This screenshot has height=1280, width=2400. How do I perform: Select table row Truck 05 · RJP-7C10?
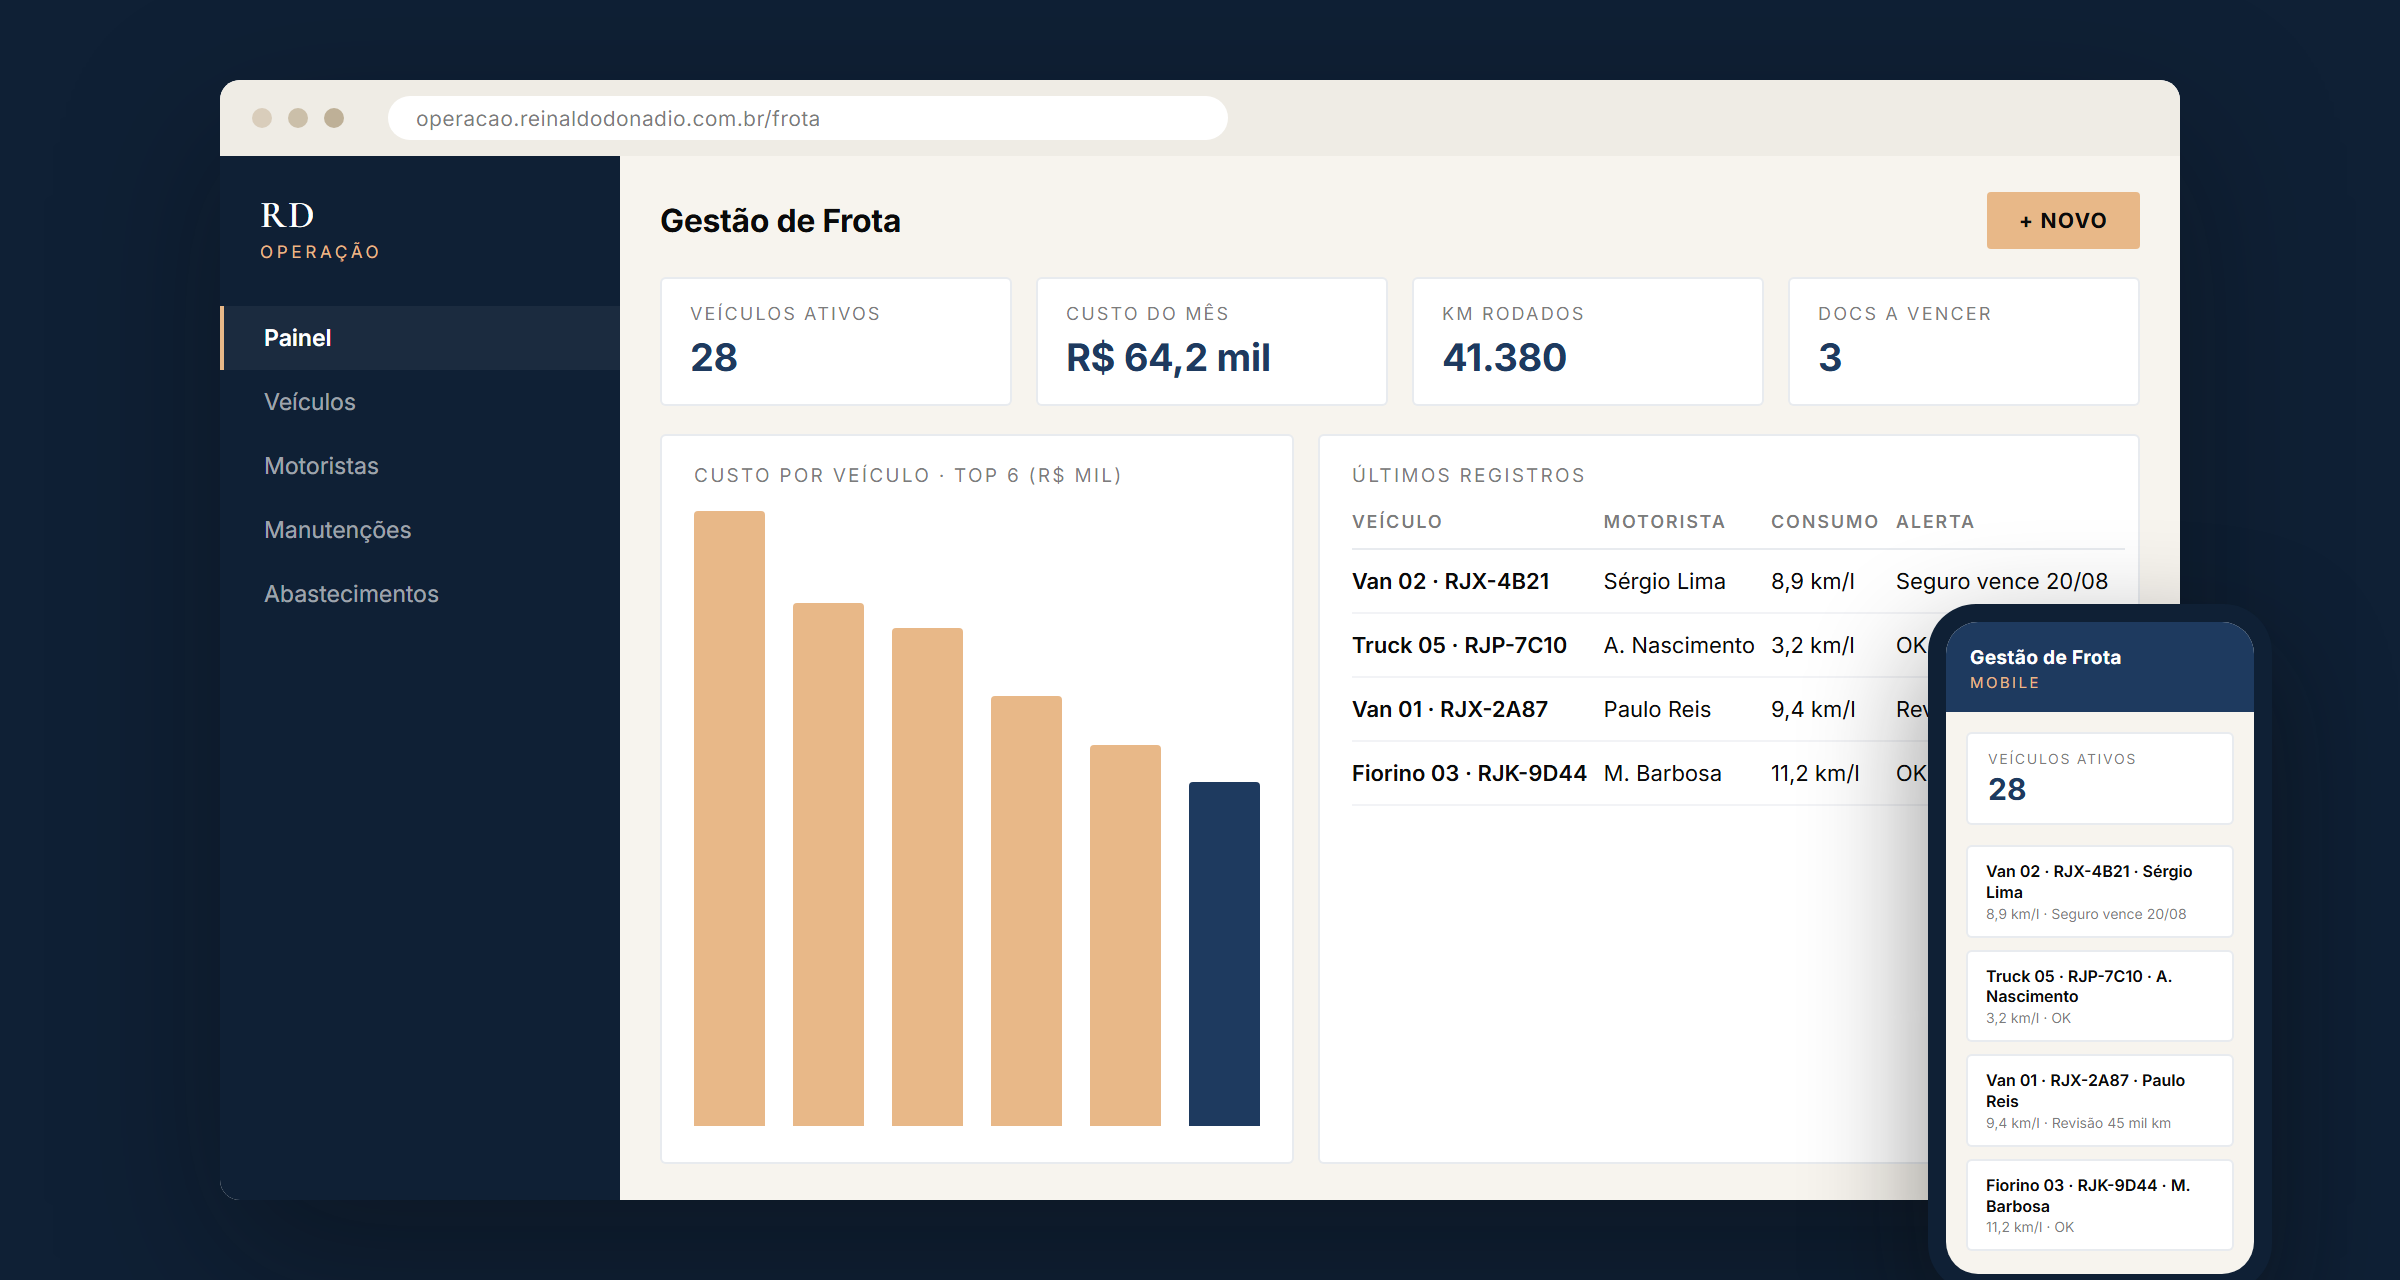coord(1640,646)
